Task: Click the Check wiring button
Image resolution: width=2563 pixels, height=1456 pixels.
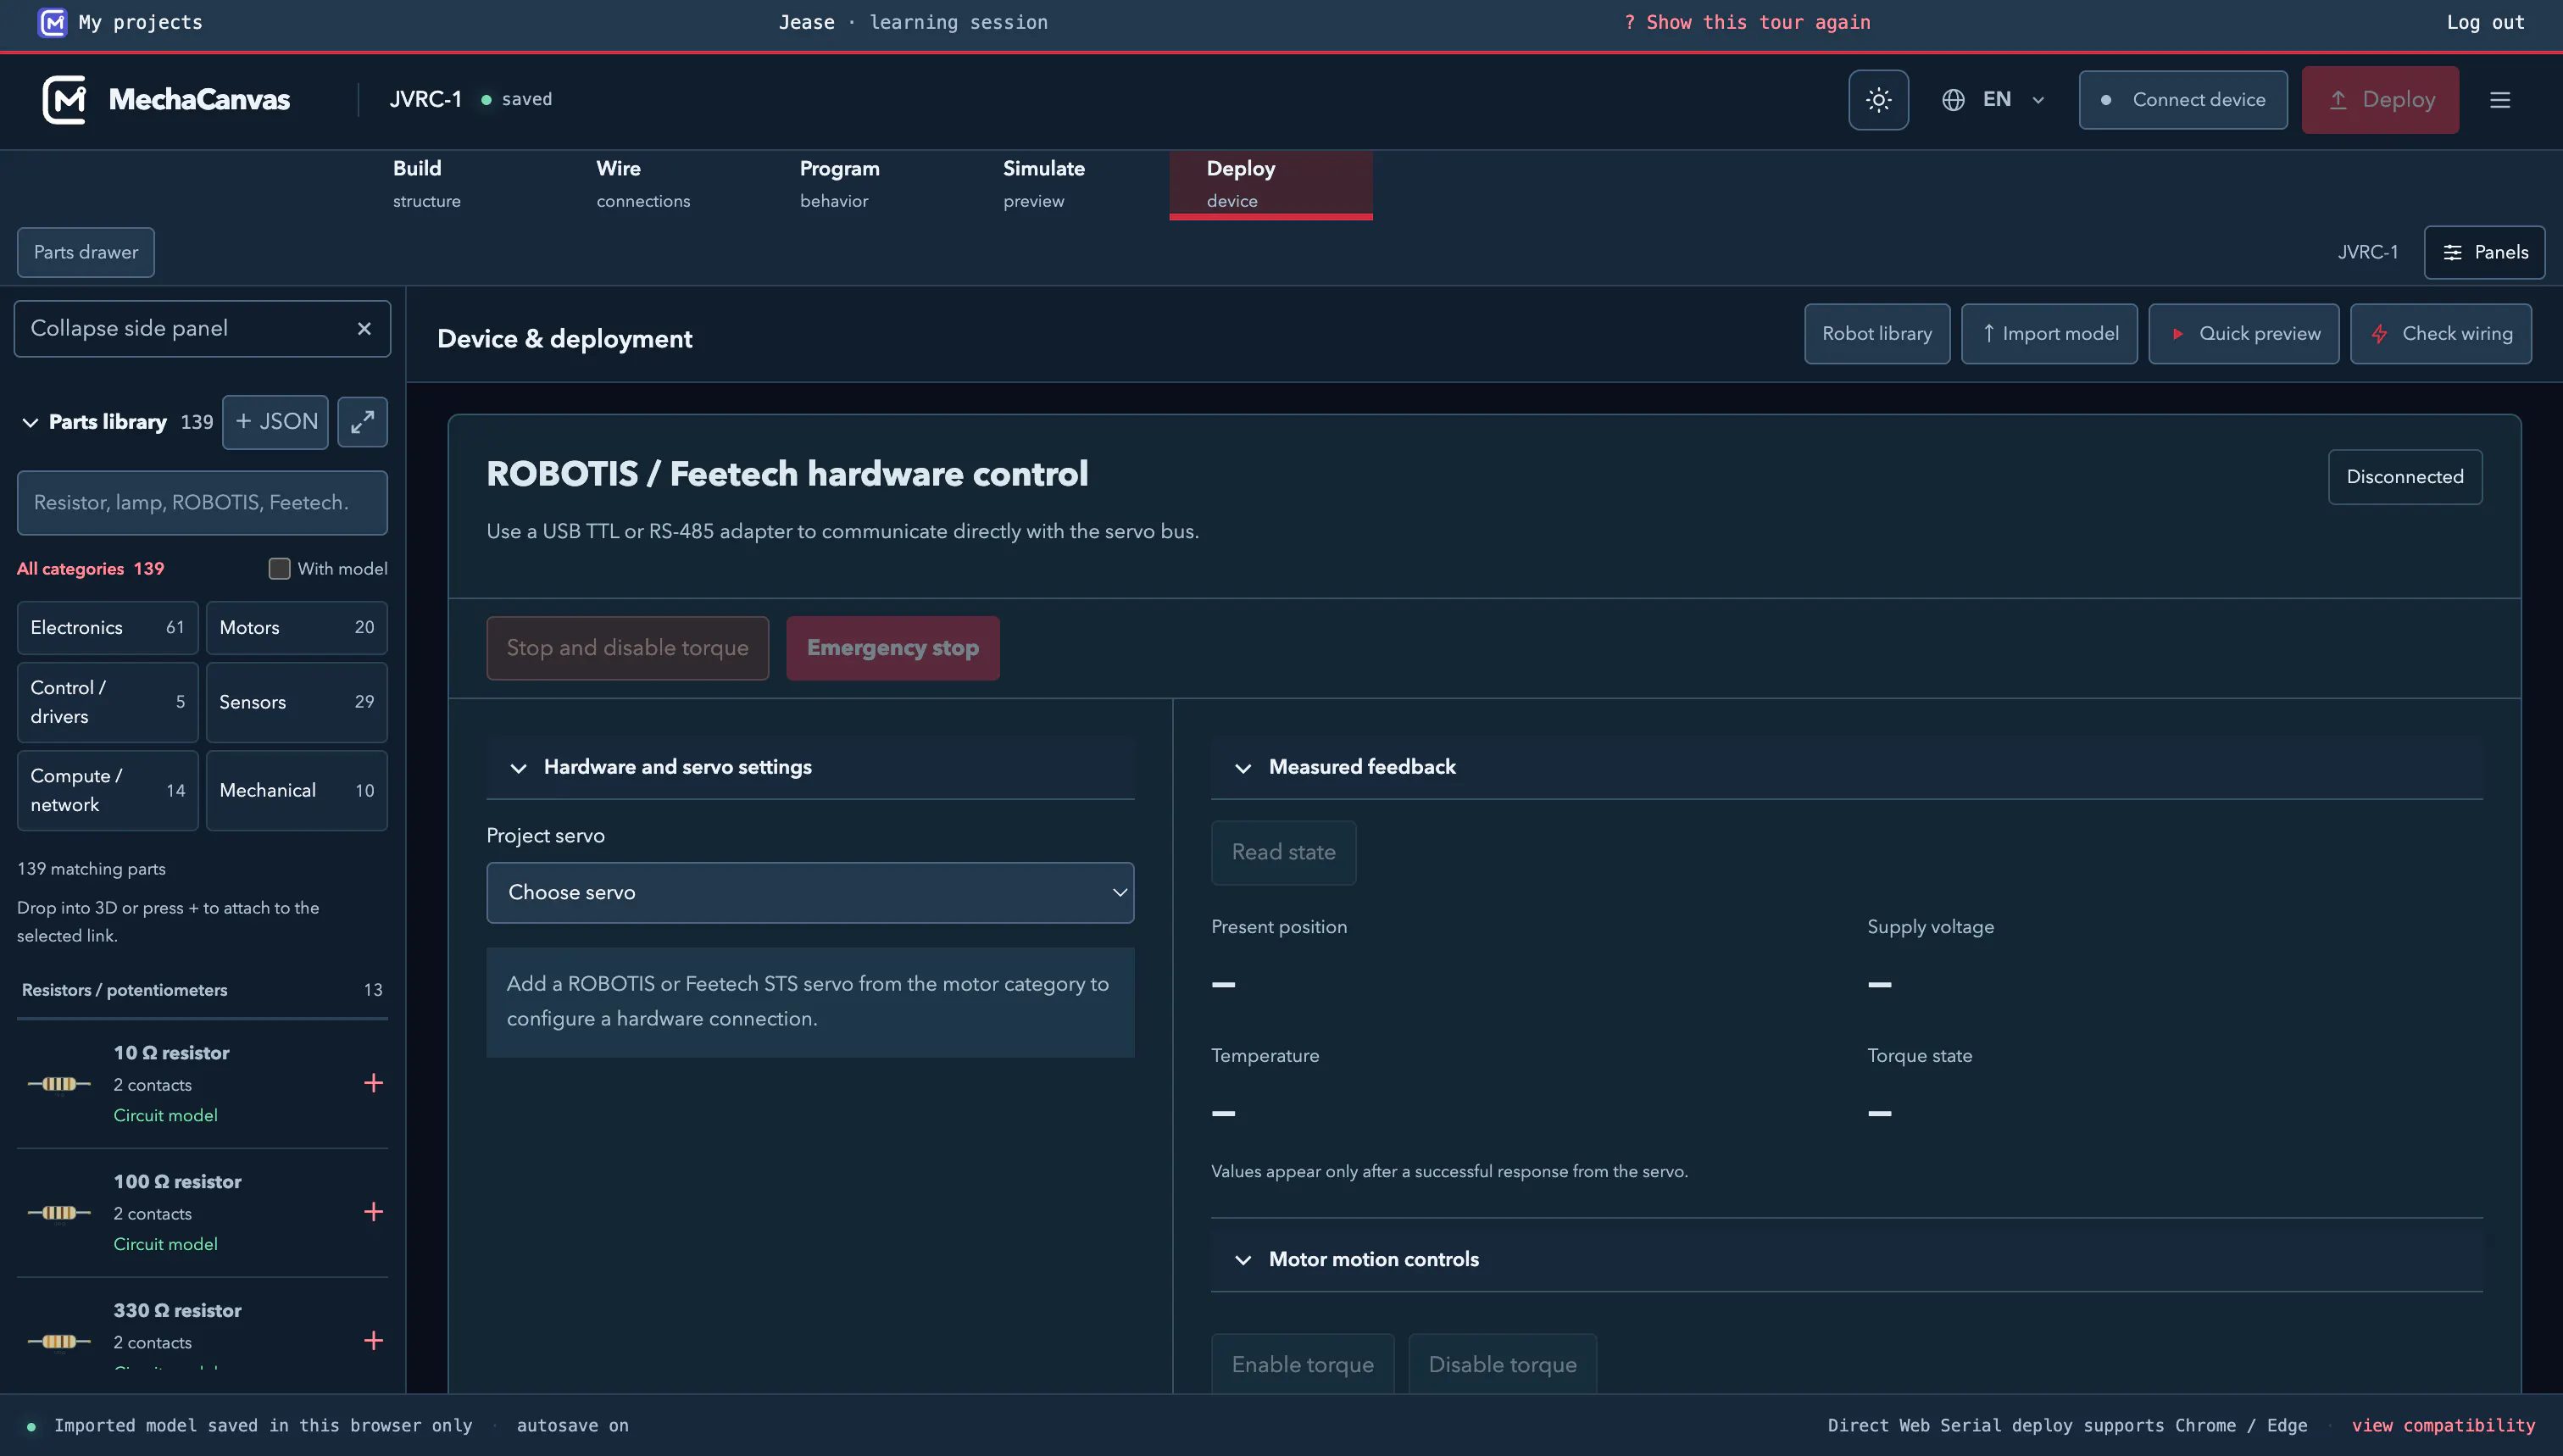Action: click(x=2440, y=334)
